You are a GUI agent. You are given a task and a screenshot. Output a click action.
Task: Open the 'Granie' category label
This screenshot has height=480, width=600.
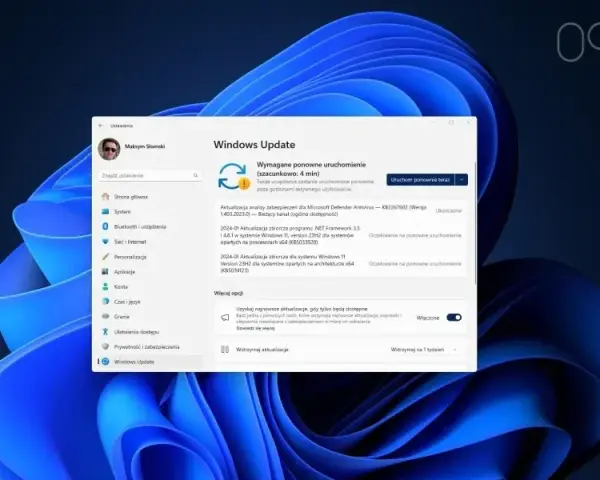click(122, 317)
